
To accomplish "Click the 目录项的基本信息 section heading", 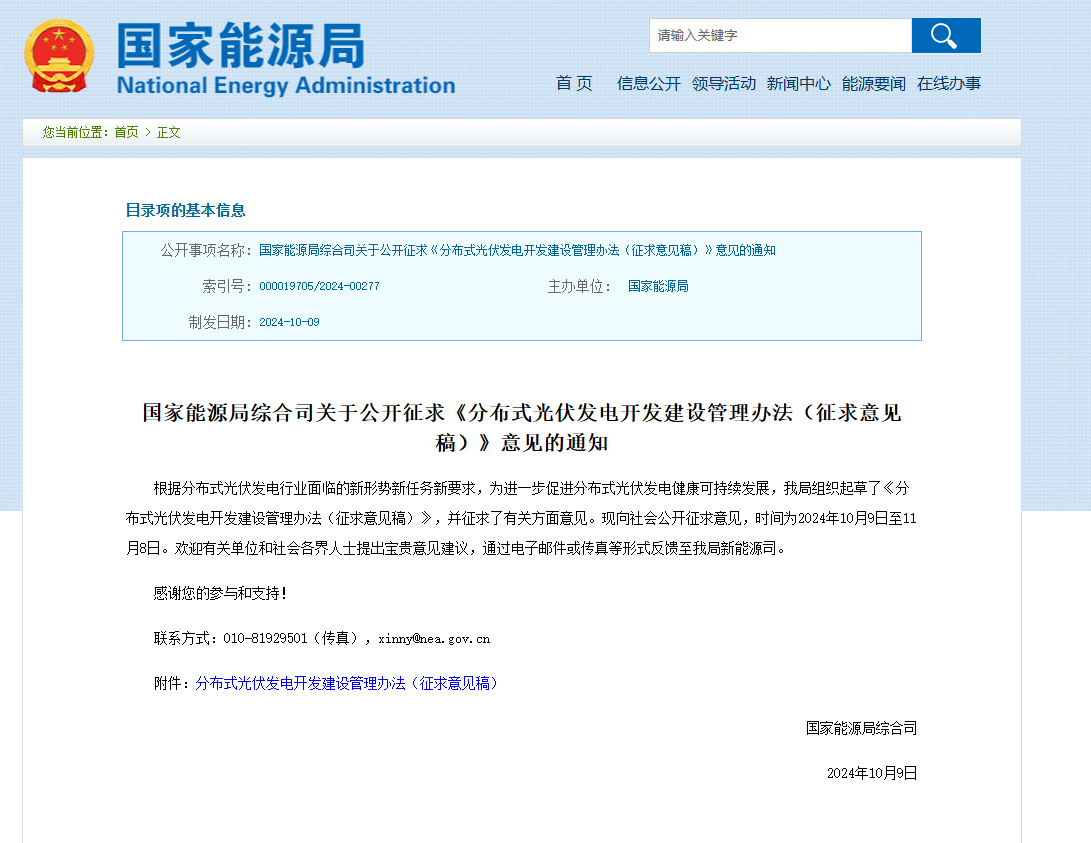I will click(x=185, y=210).
